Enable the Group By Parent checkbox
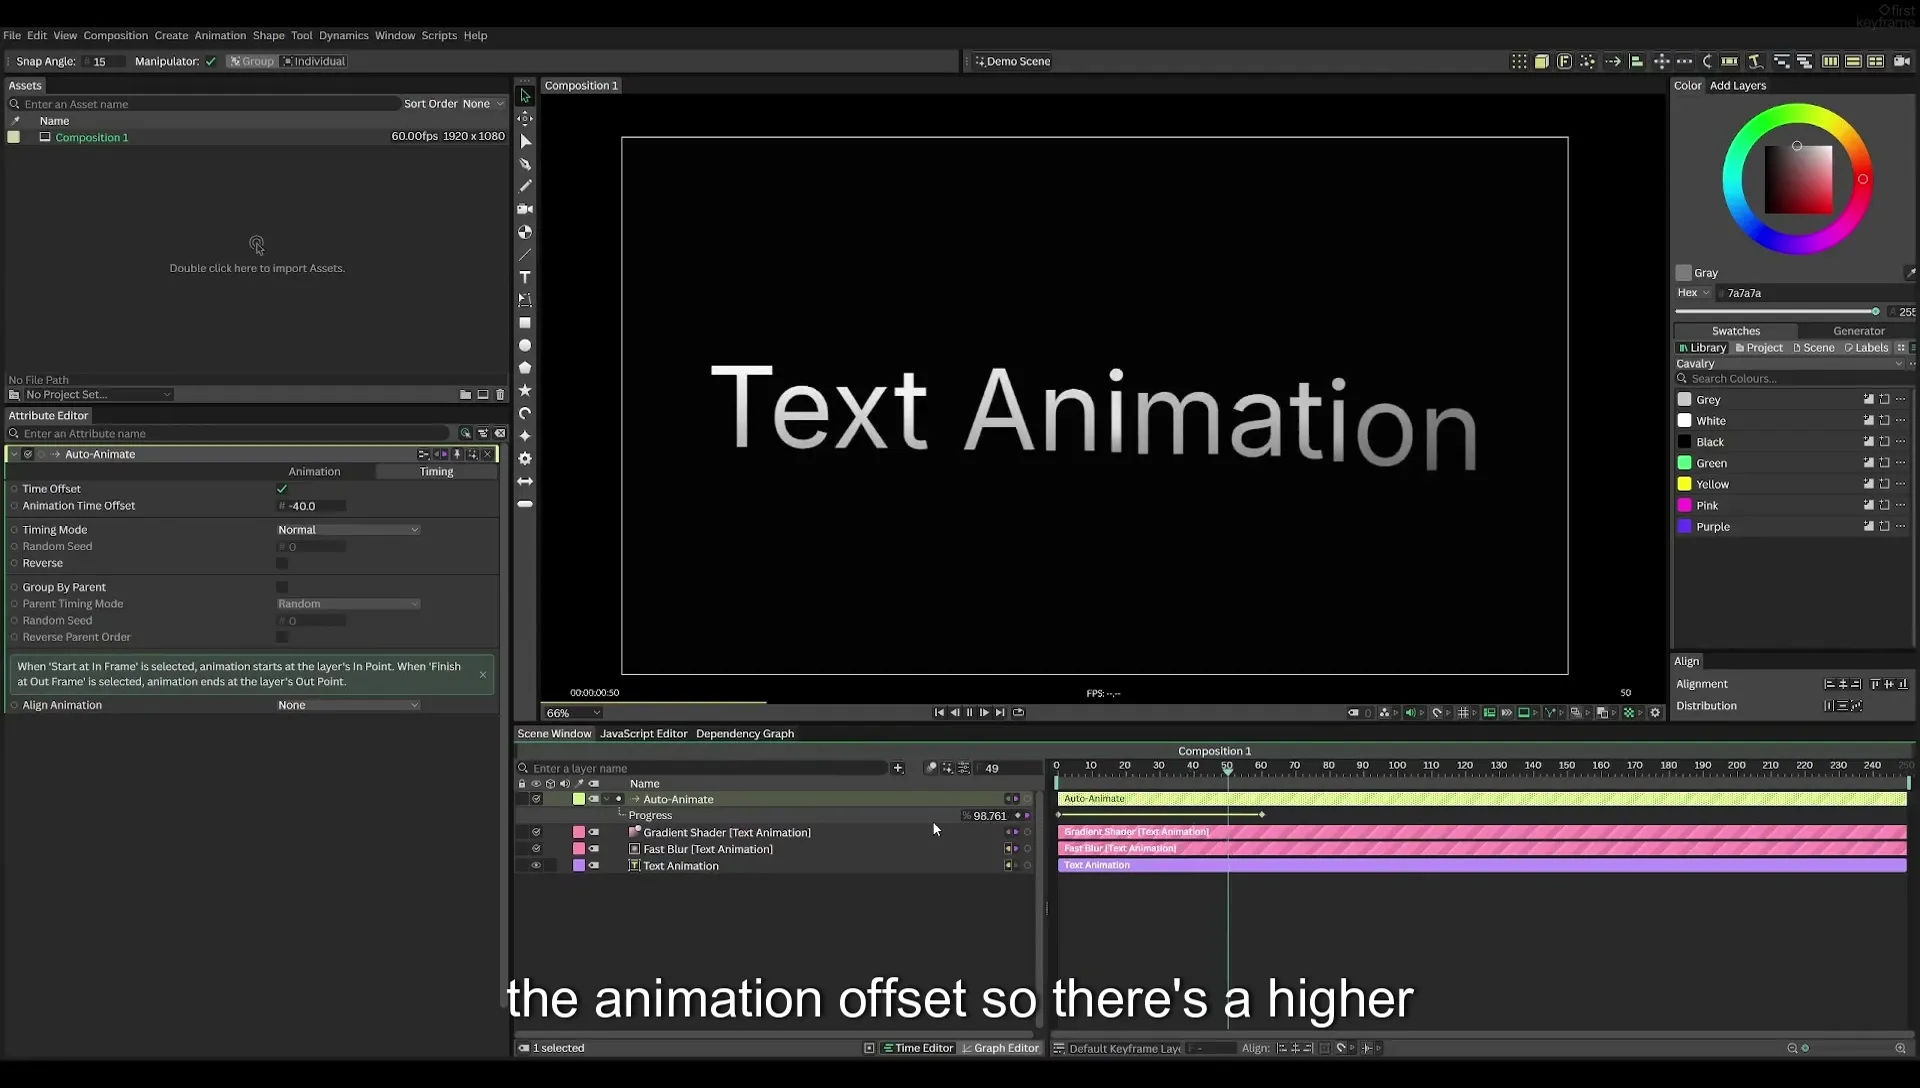This screenshot has height=1088, width=1920. pyautogui.click(x=282, y=588)
